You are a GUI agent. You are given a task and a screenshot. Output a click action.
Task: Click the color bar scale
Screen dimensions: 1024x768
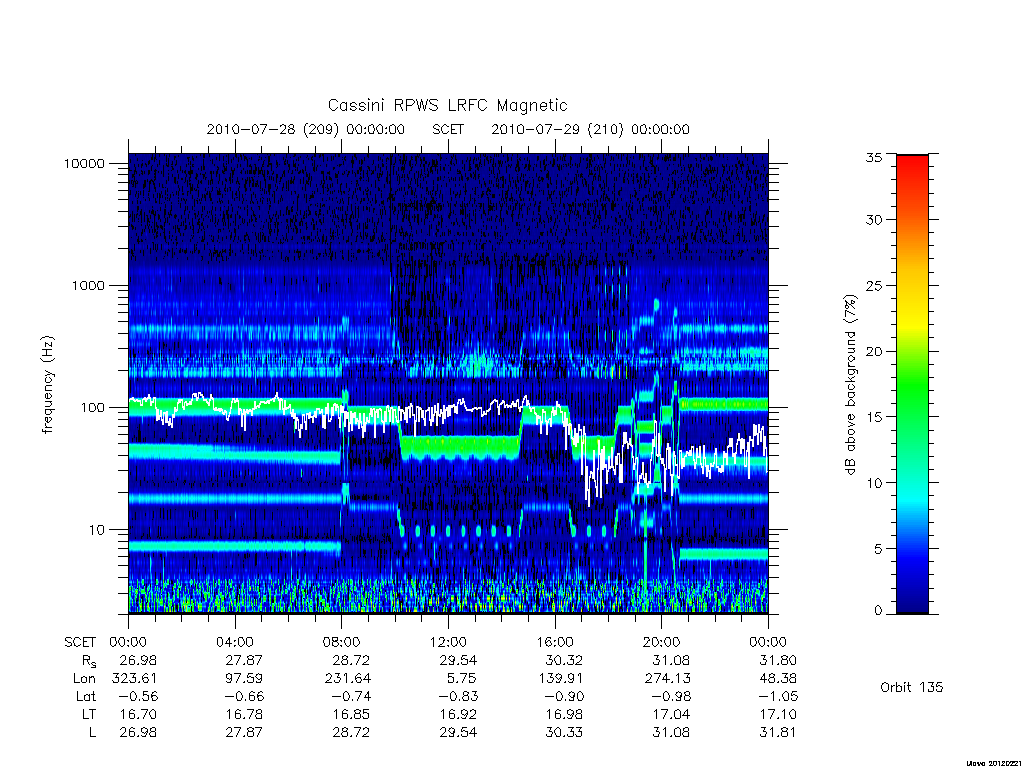click(x=912, y=384)
